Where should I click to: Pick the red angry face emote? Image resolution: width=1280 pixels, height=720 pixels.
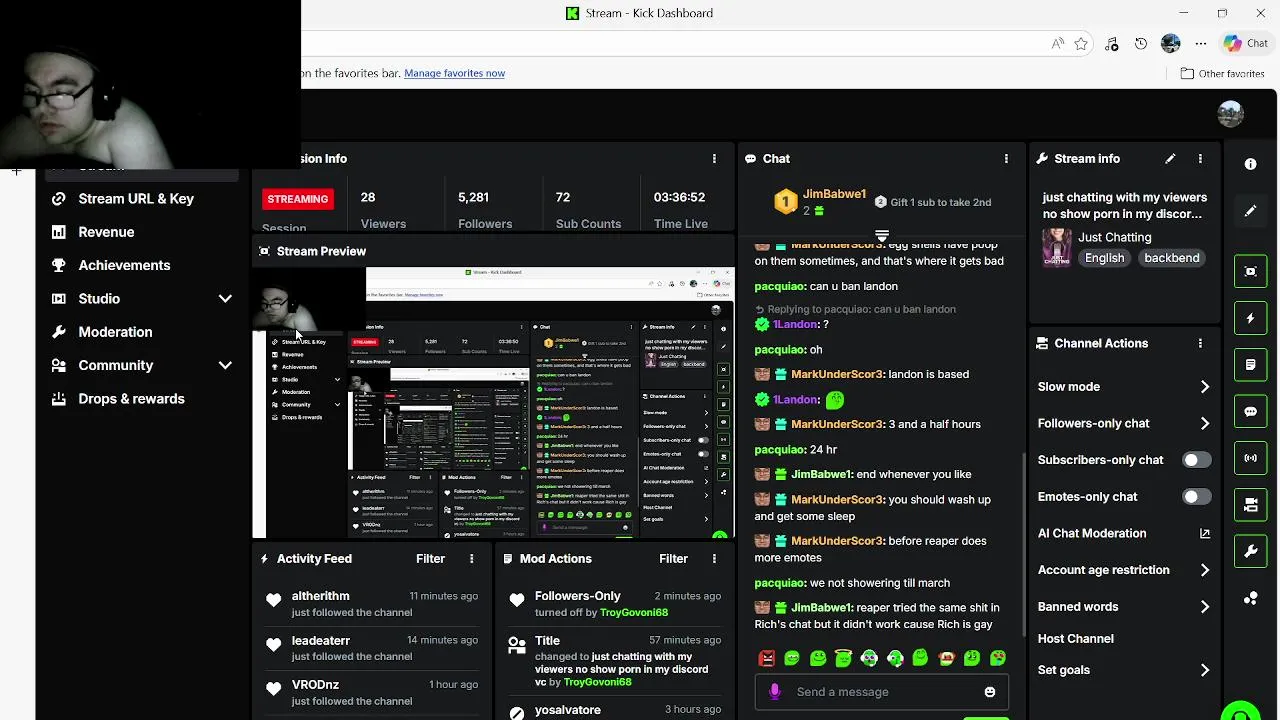pyautogui.click(x=767, y=658)
